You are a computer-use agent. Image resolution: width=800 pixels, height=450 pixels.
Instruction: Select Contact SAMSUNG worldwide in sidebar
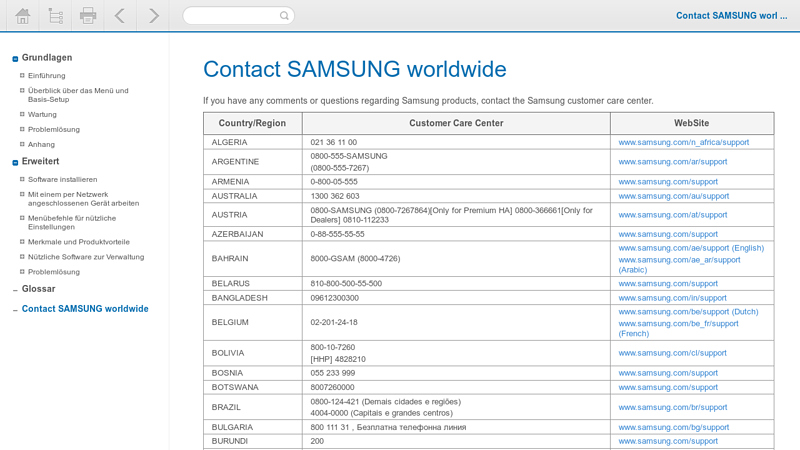(x=85, y=309)
